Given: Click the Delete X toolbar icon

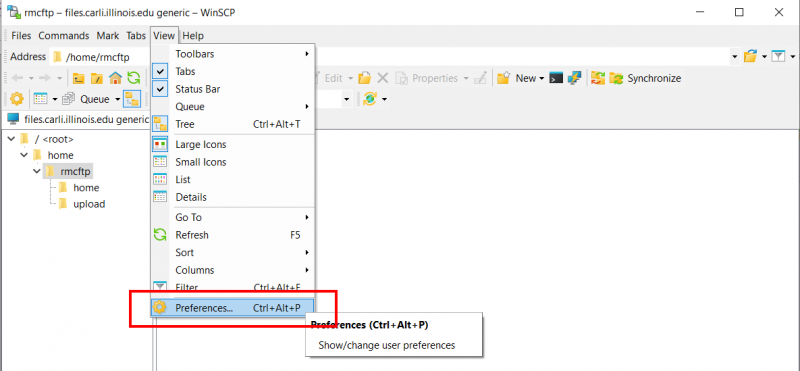Looking at the screenshot, I should pyautogui.click(x=383, y=79).
